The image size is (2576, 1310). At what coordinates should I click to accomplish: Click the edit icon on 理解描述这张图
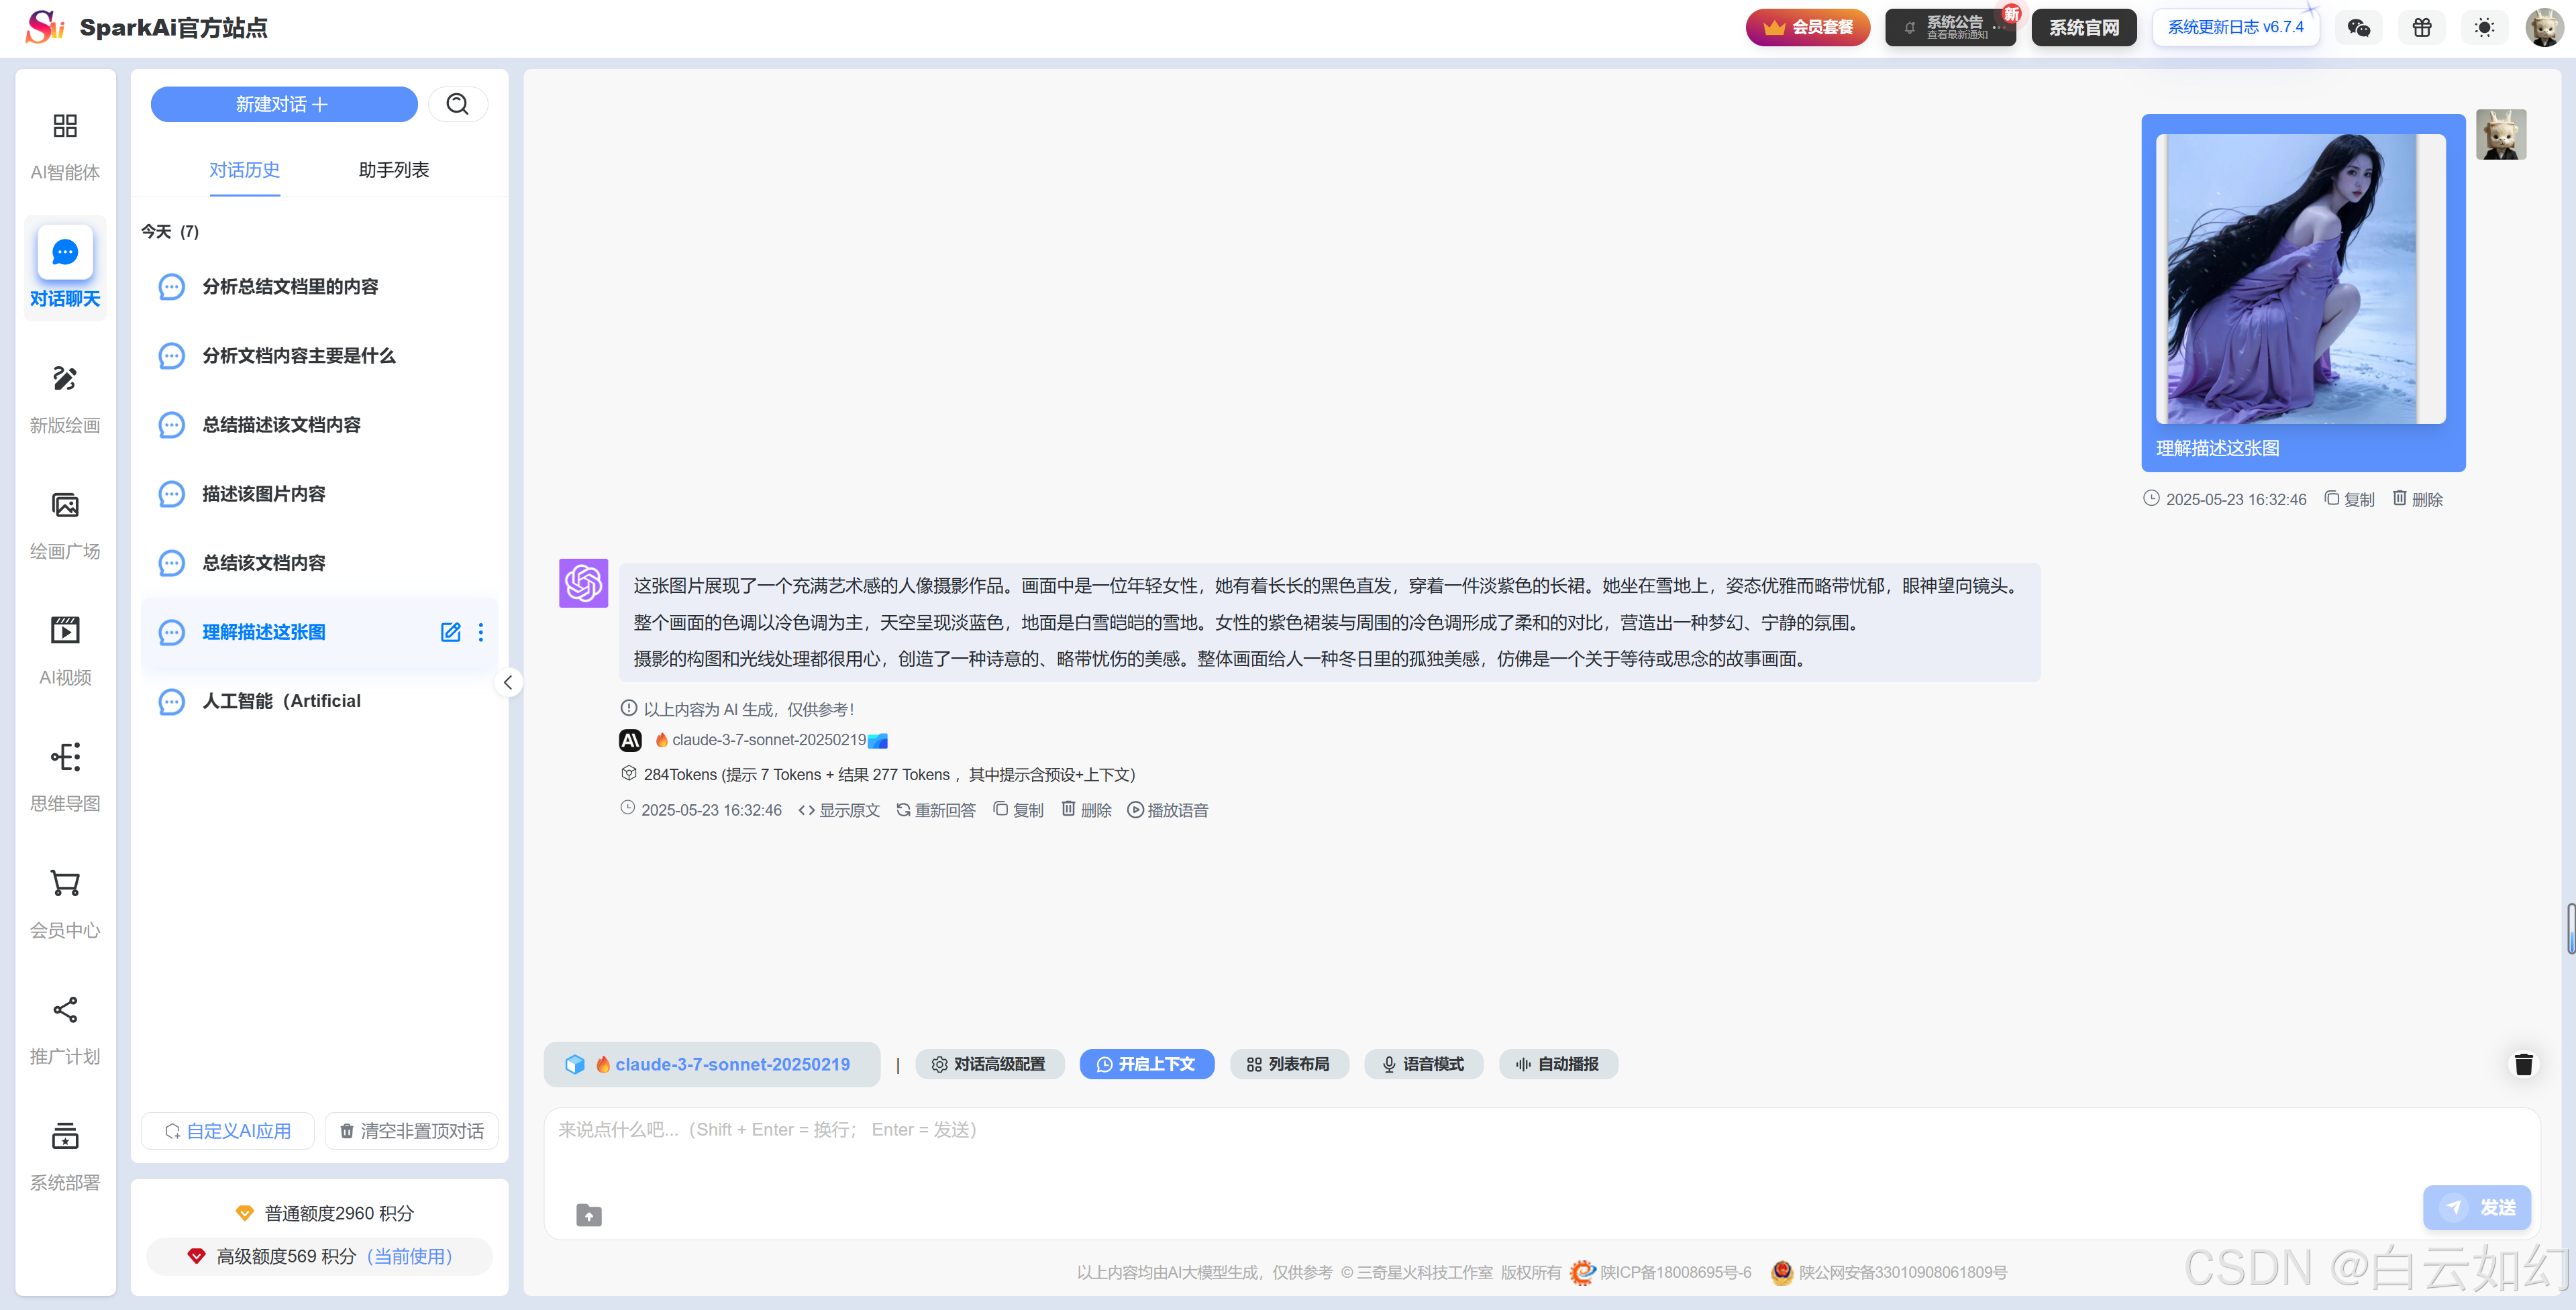pos(451,632)
